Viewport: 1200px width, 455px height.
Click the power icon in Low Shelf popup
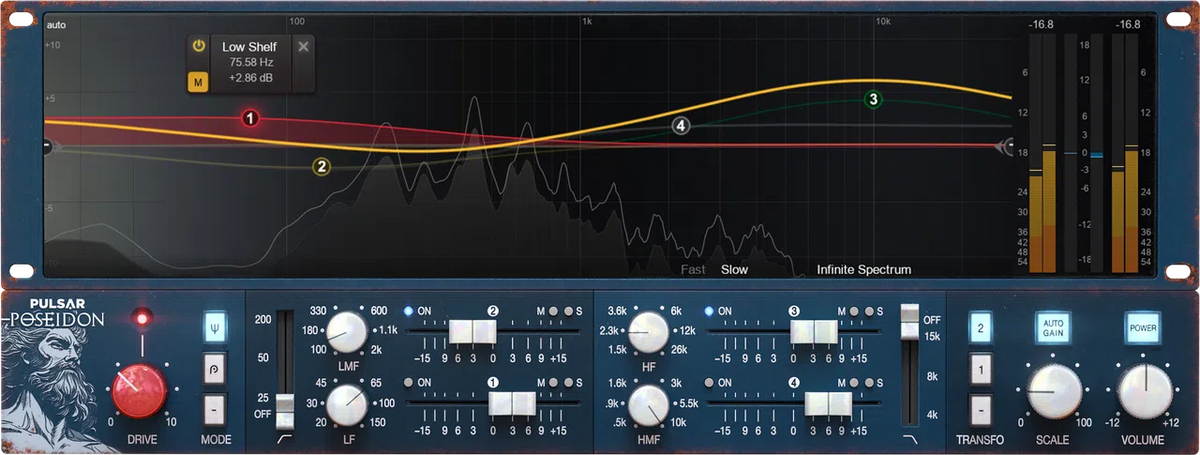point(199,46)
